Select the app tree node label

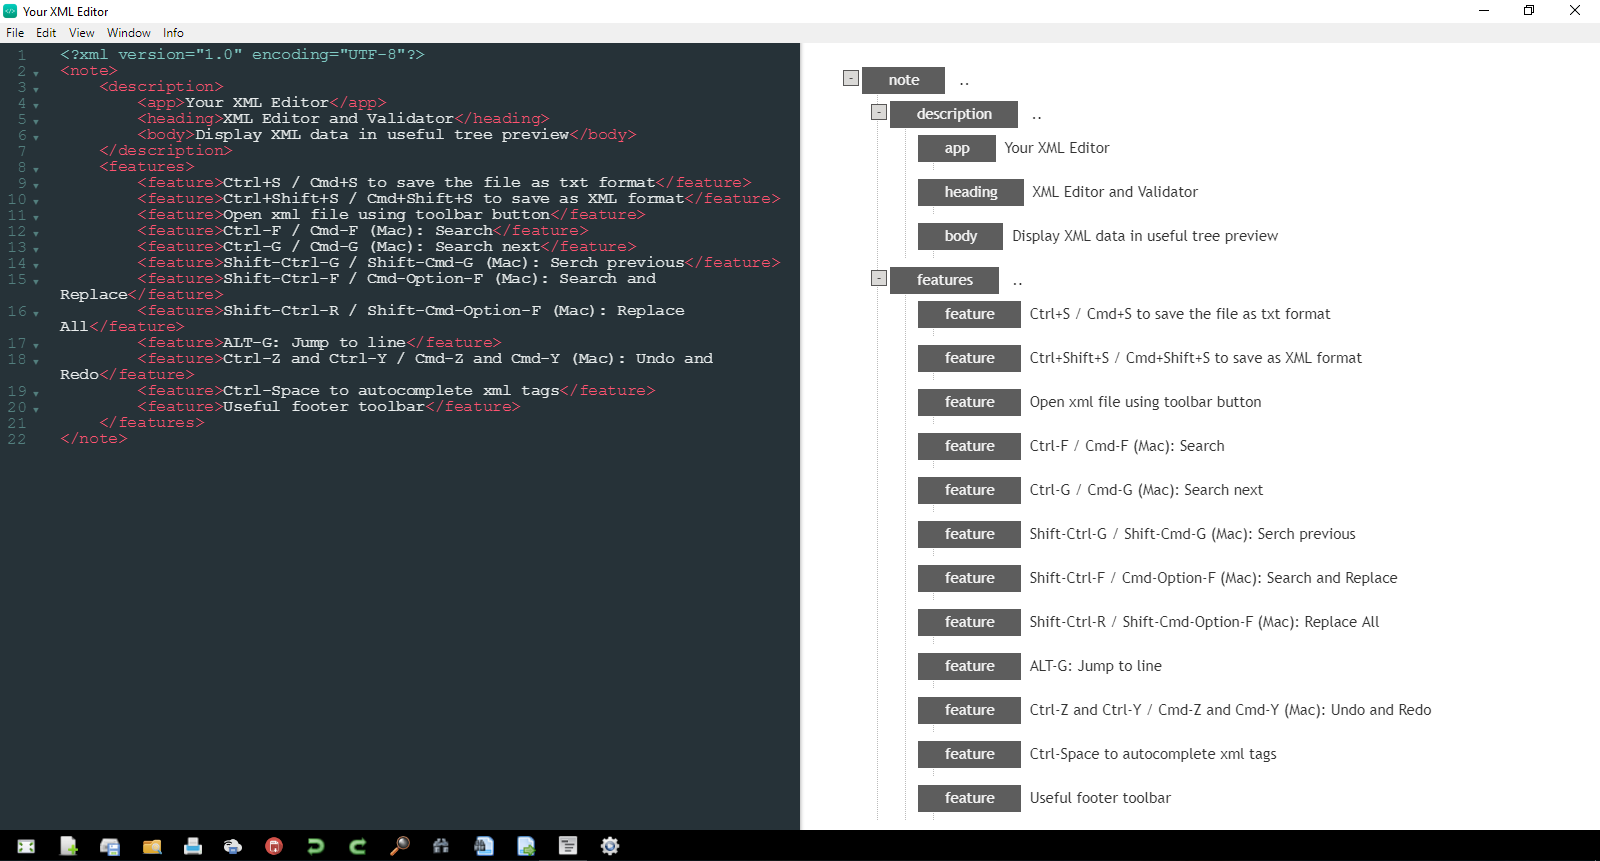coord(957,148)
